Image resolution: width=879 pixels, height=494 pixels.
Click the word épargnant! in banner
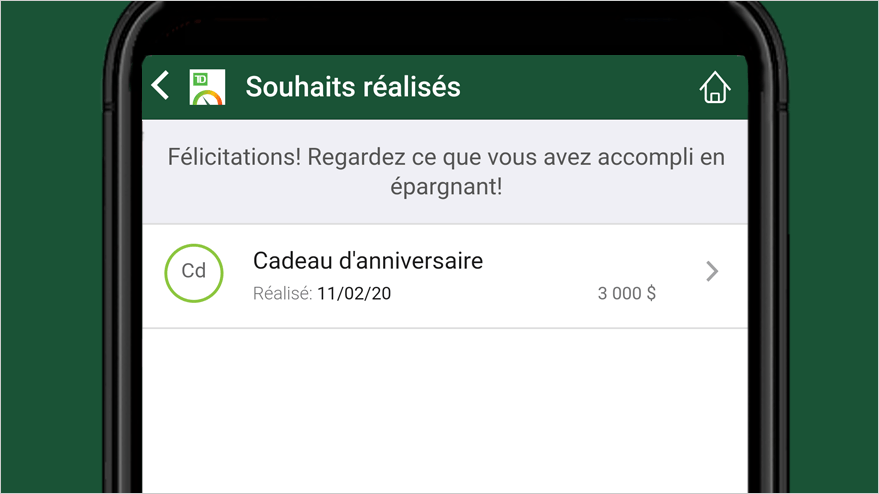coord(446,187)
